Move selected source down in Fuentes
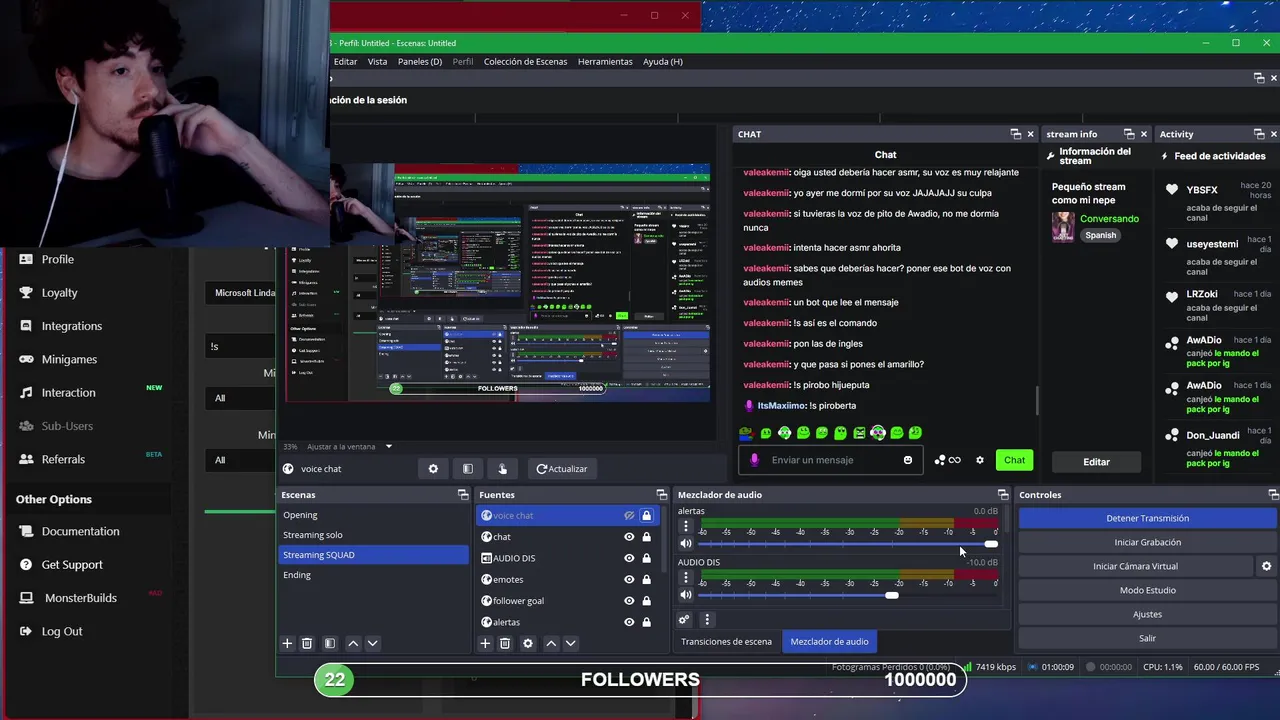 pos(570,643)
